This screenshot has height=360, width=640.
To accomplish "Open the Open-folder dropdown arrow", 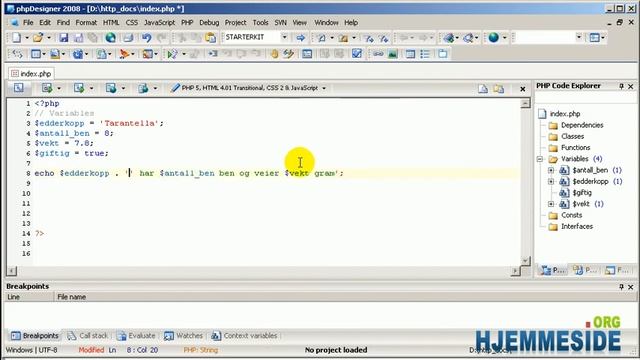I will coord(49,38).
